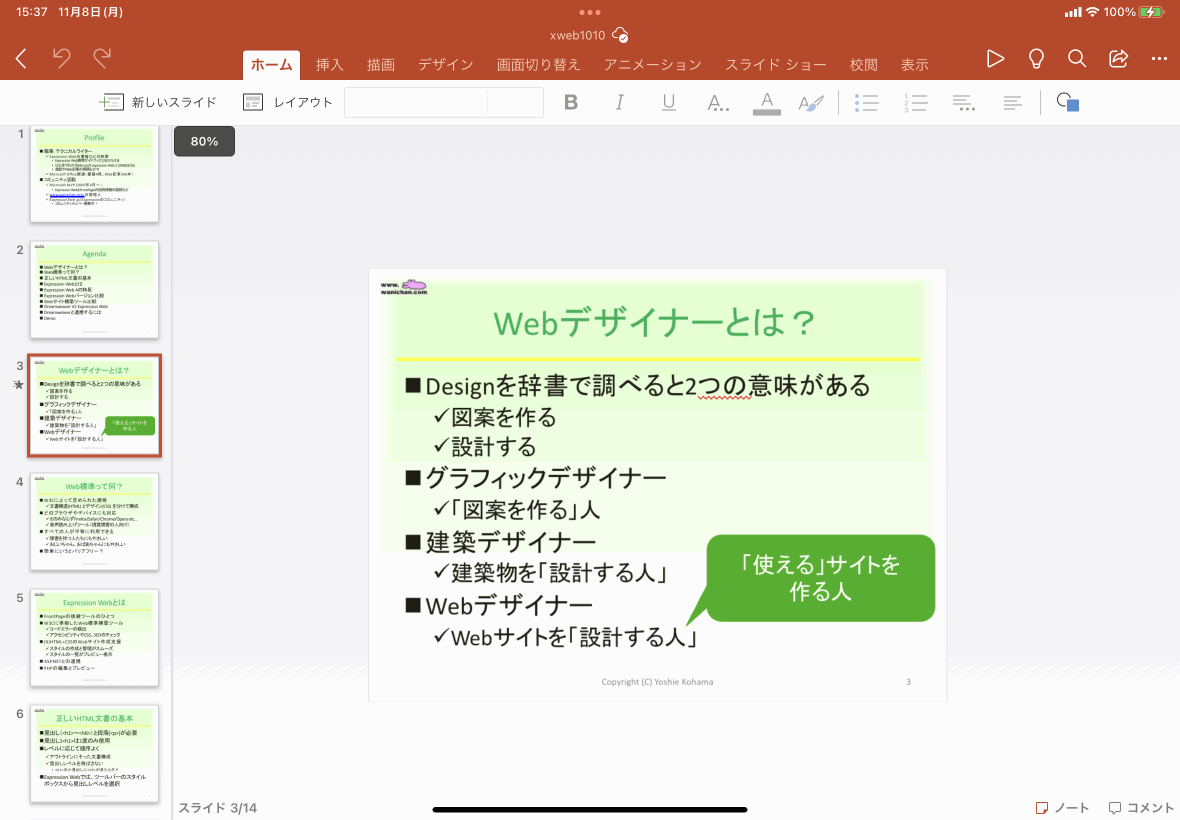The height and width of the screenshot is (820, 1180).
Task: Toggle underline formatting
Action: tap(668, 102)
